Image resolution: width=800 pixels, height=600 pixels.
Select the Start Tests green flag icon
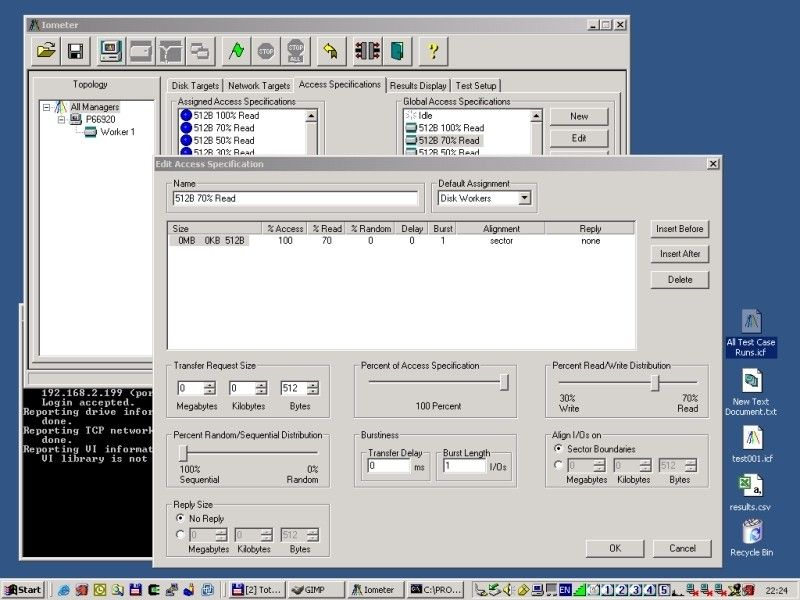point(235,50)
